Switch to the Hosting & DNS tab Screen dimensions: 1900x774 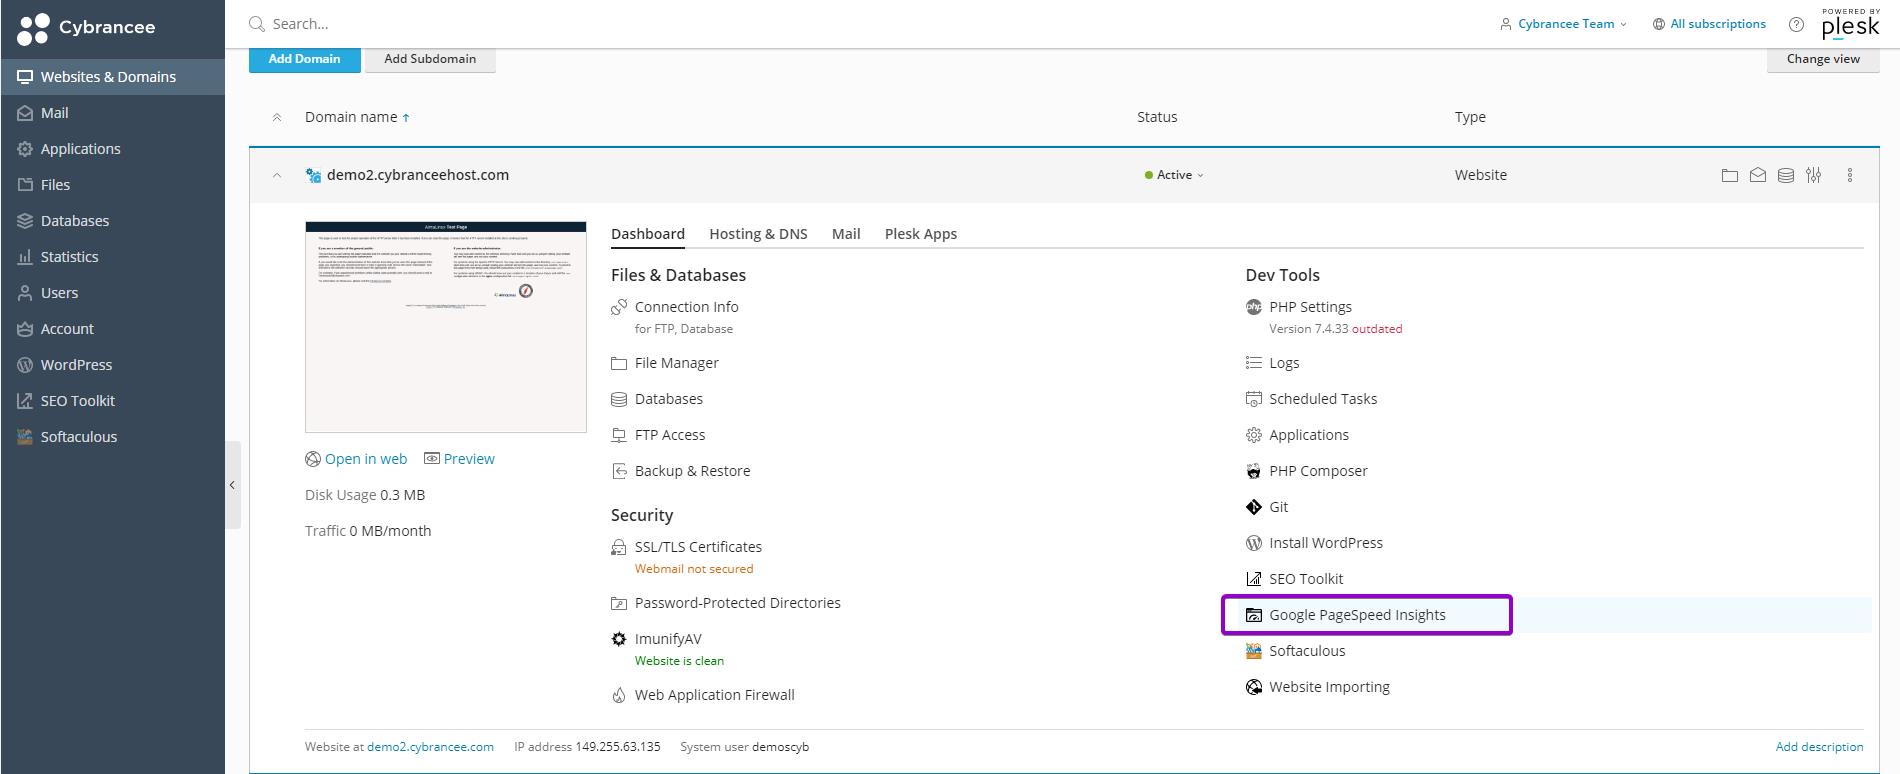tap(758, 234)
